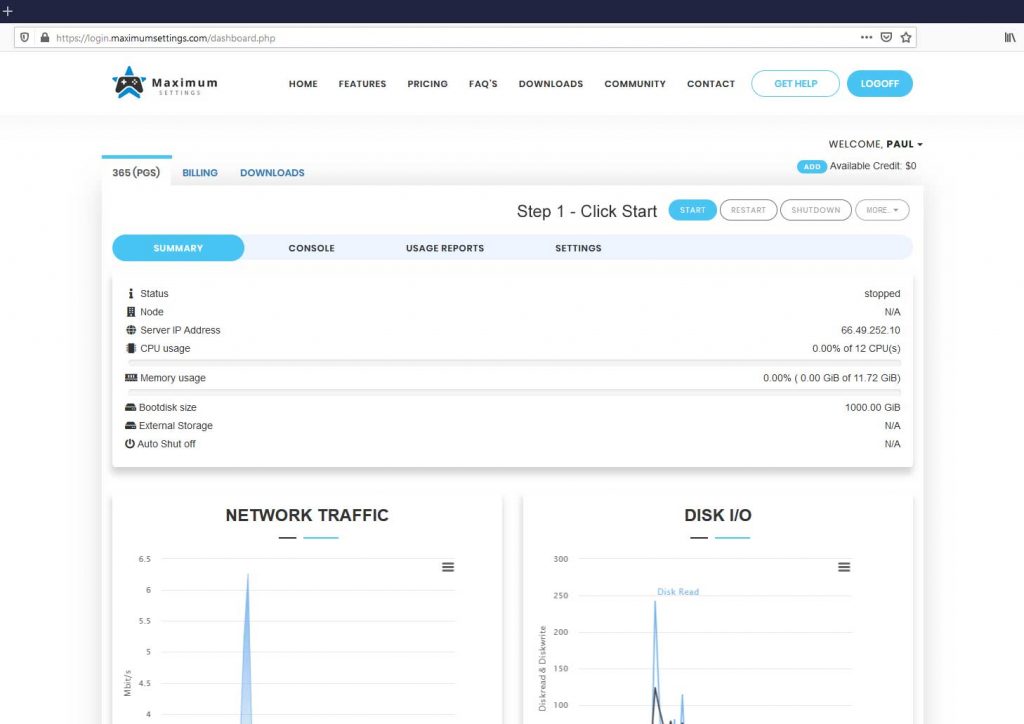Toggle the dark Network Traffic legend line
The width and height of the screenshot is (1024, 724).
[x=287, y=538]
